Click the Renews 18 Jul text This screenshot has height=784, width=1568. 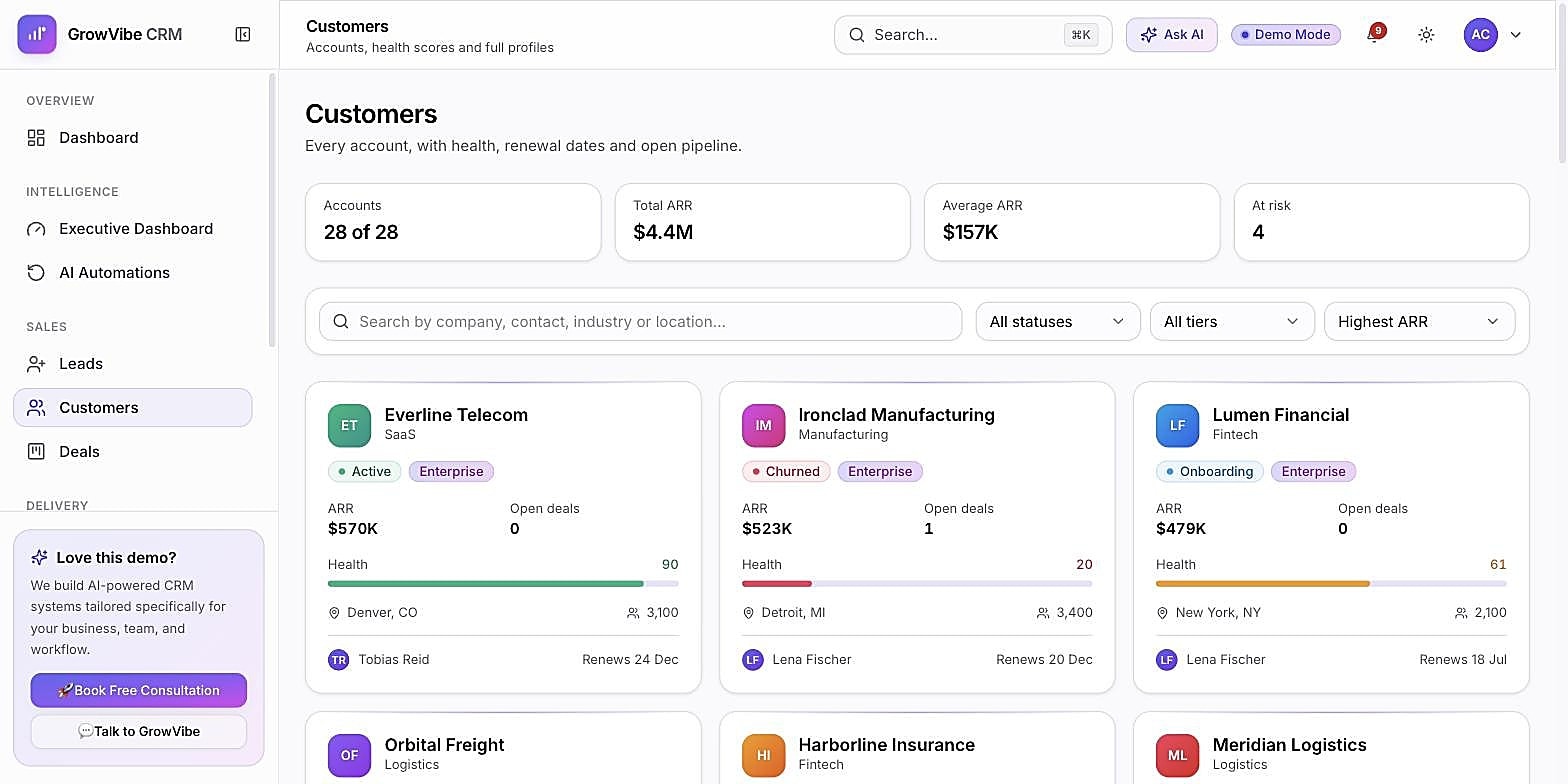[x=1463, y=660]
